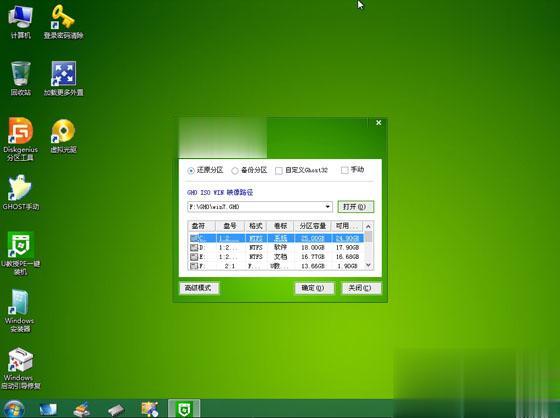Click the colorful taskbar icon beside the installer
560x418 pixels.
pos(150,409)
